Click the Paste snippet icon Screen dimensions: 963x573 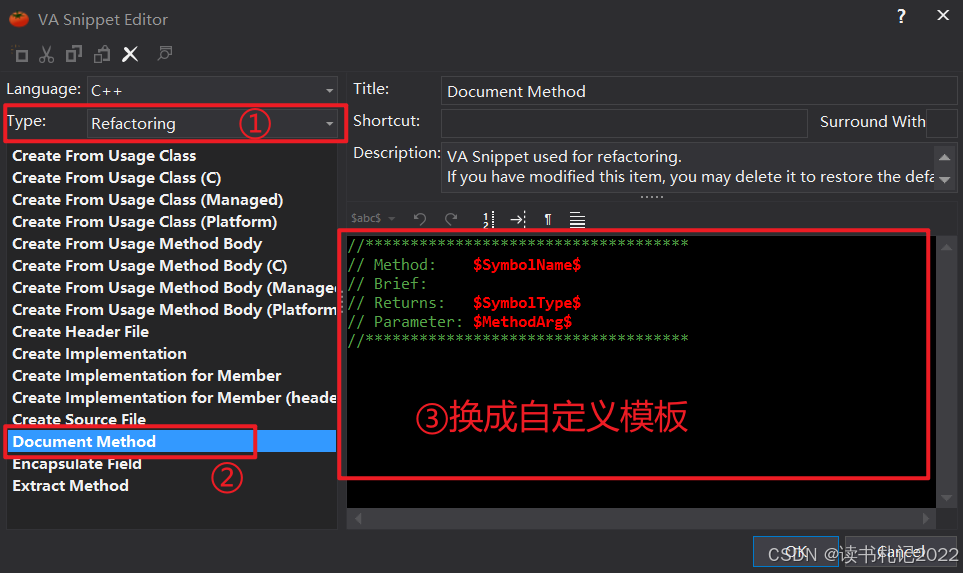pyautogui.click(x=102, y=55)
